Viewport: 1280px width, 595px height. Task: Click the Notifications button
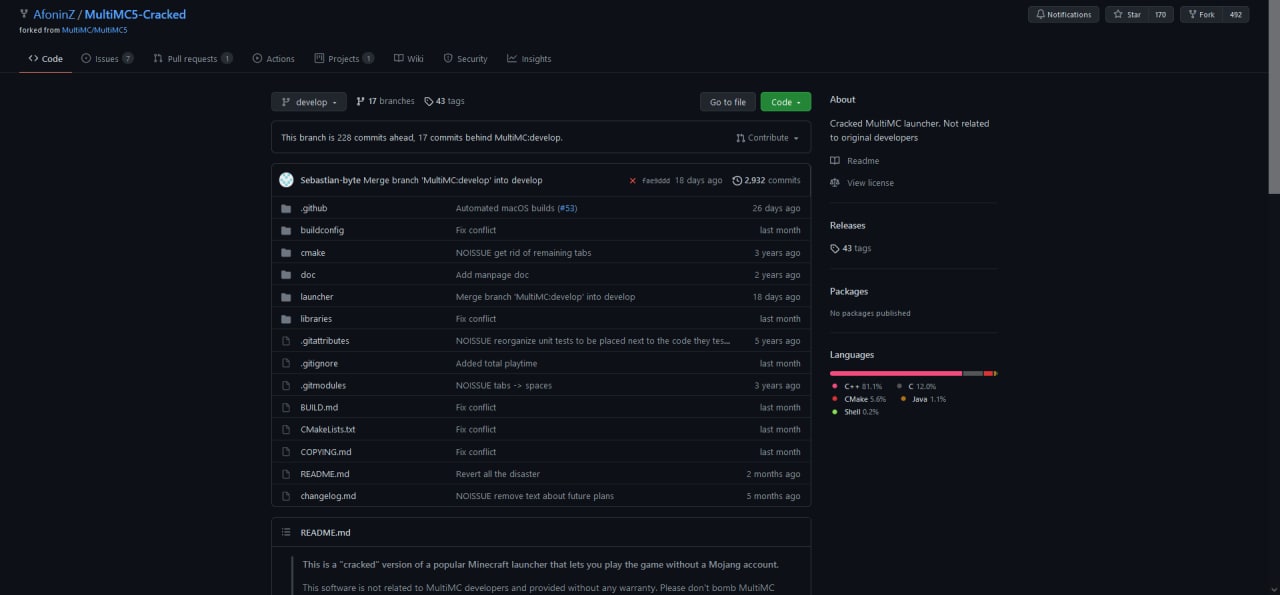(x=1063, y=15)
